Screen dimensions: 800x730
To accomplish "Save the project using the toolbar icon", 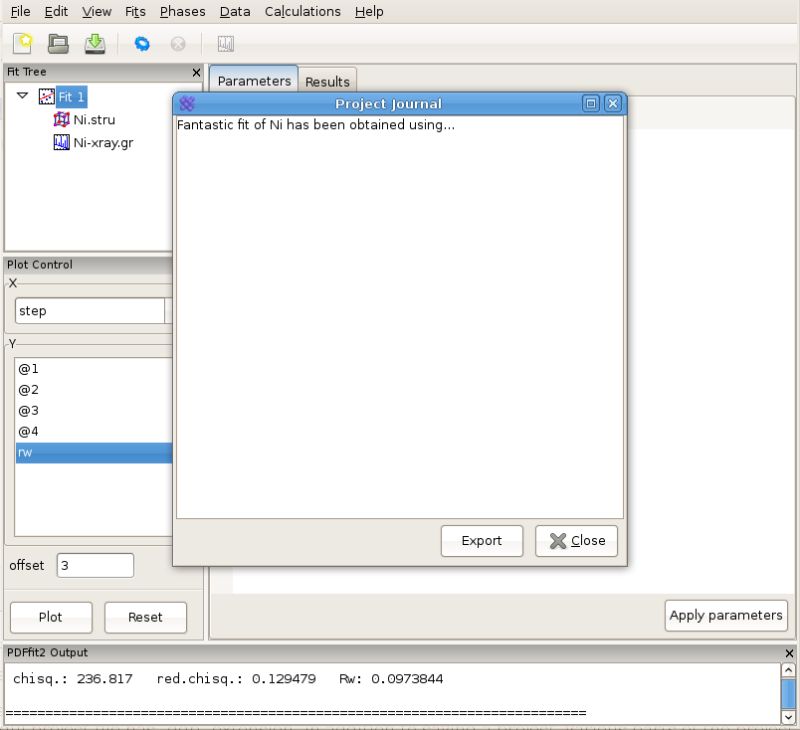I will tap(96, 43).
